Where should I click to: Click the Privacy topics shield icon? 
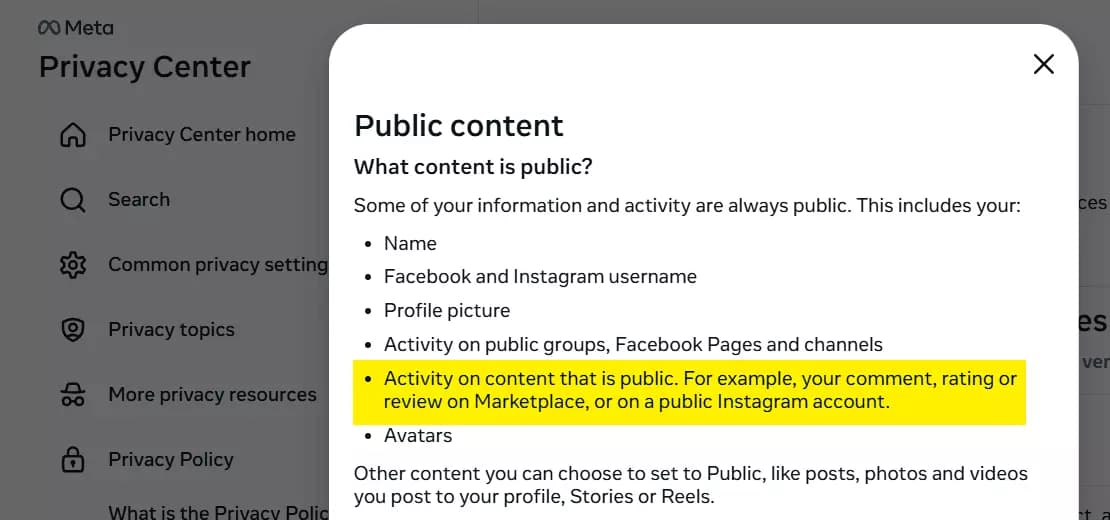pyautogui.click(x=72, y=330)
